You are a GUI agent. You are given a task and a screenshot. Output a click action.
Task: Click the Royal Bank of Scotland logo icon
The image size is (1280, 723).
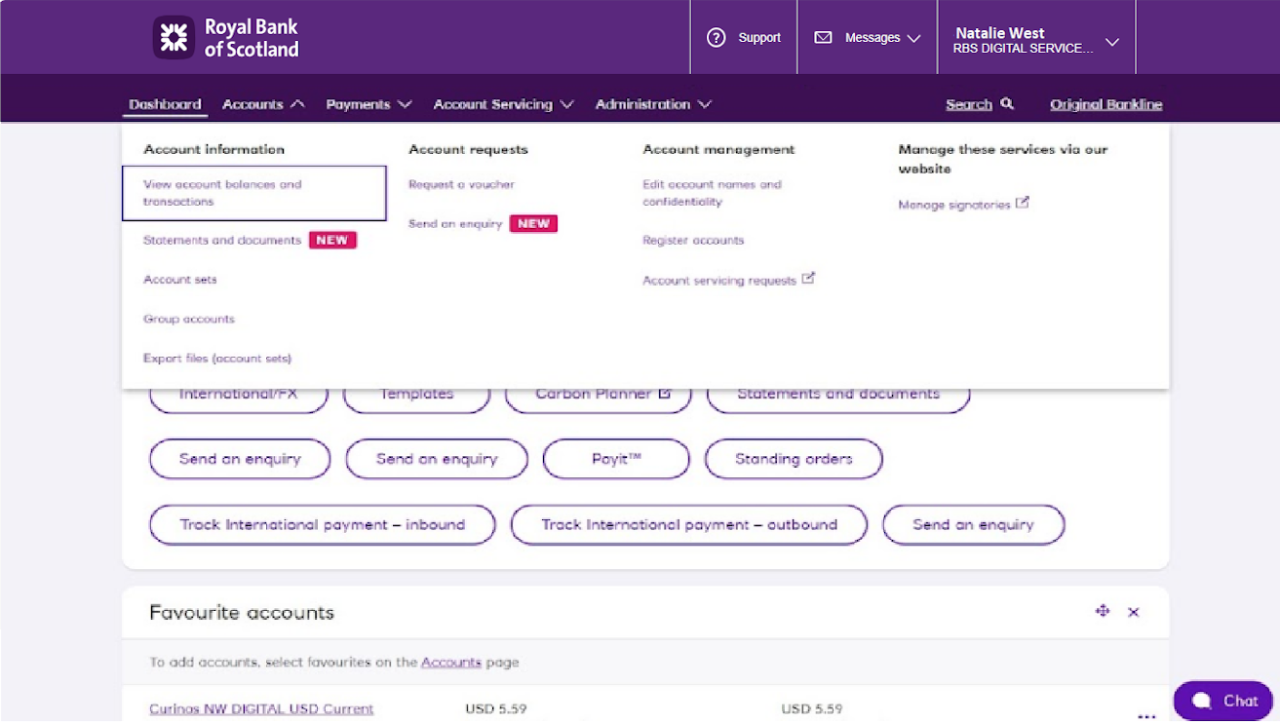172,37
